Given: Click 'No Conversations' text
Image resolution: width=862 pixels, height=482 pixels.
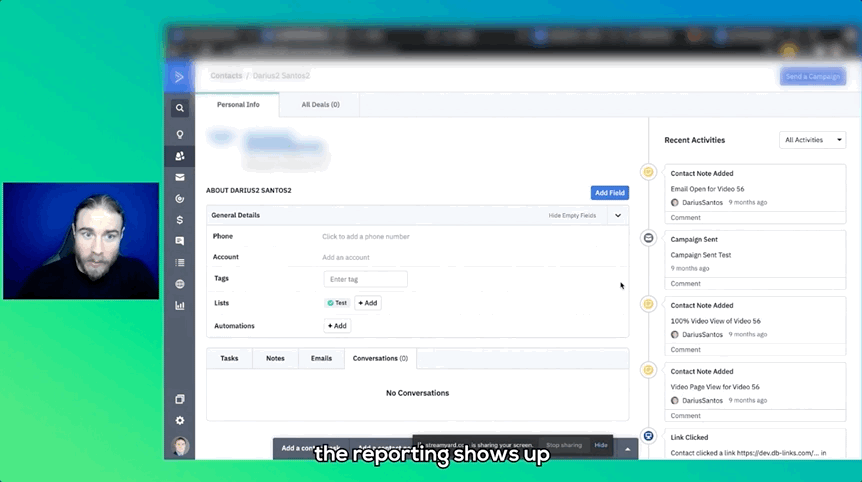Looking at the screenshot, I should pyautogui.click(x=417, y=393).
